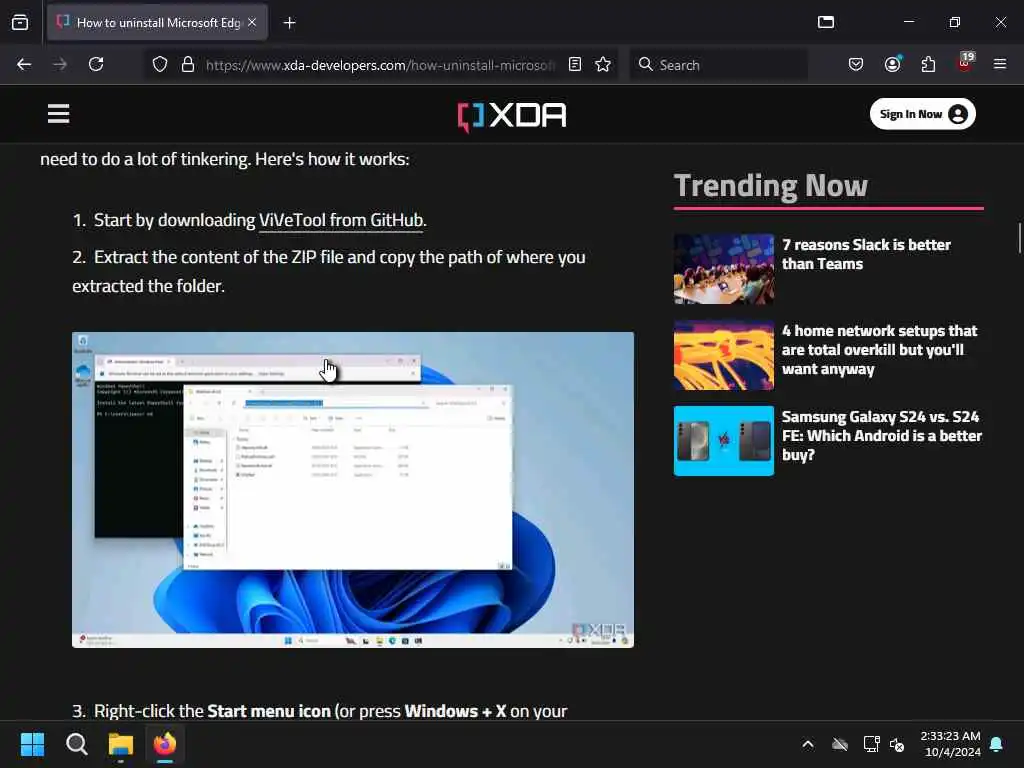Screen dimensions: 1024x768
Task: Open network status tray icon
Action: 871,744
